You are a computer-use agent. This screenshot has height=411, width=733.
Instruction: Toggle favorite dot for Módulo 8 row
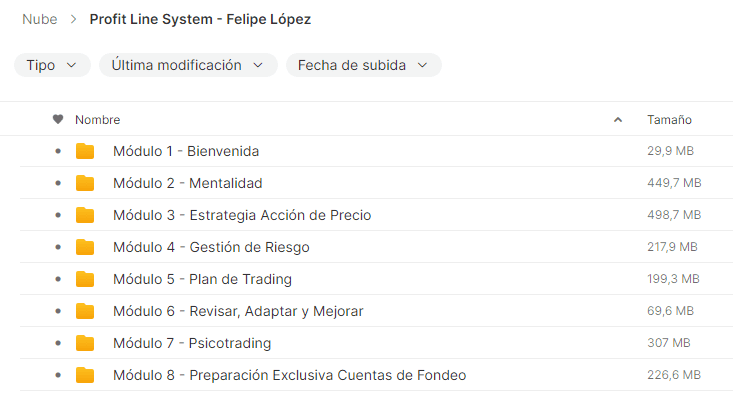pyautogui.click(x=58, y=375)
